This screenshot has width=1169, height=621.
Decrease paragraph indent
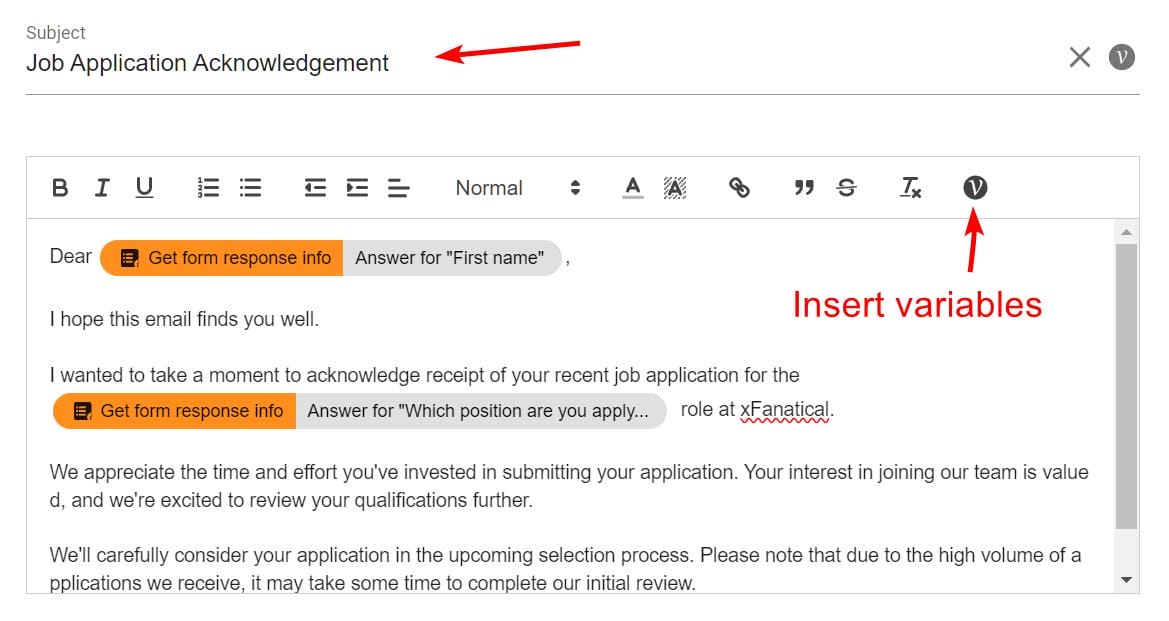[x=315, y=188]
